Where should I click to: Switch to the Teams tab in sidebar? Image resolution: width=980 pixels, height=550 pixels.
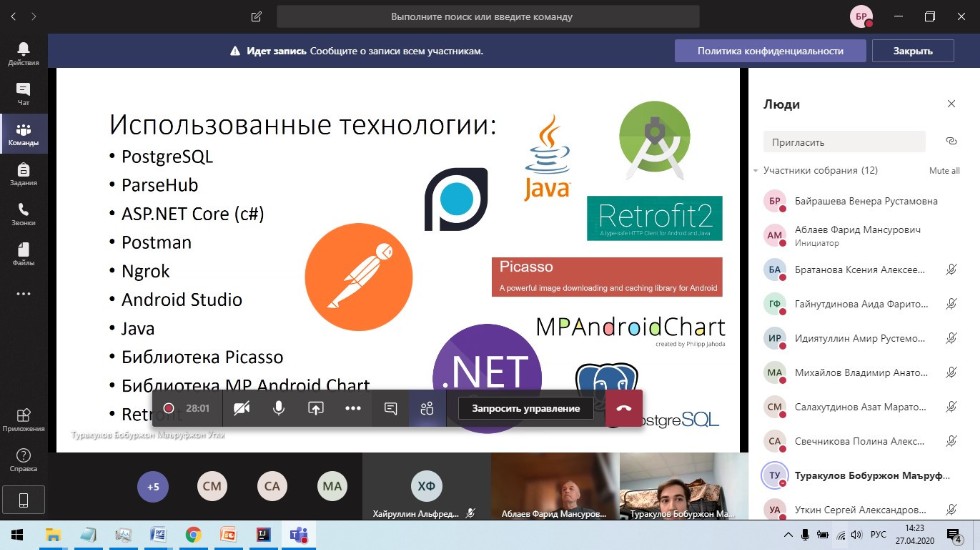tap(23, 134)
